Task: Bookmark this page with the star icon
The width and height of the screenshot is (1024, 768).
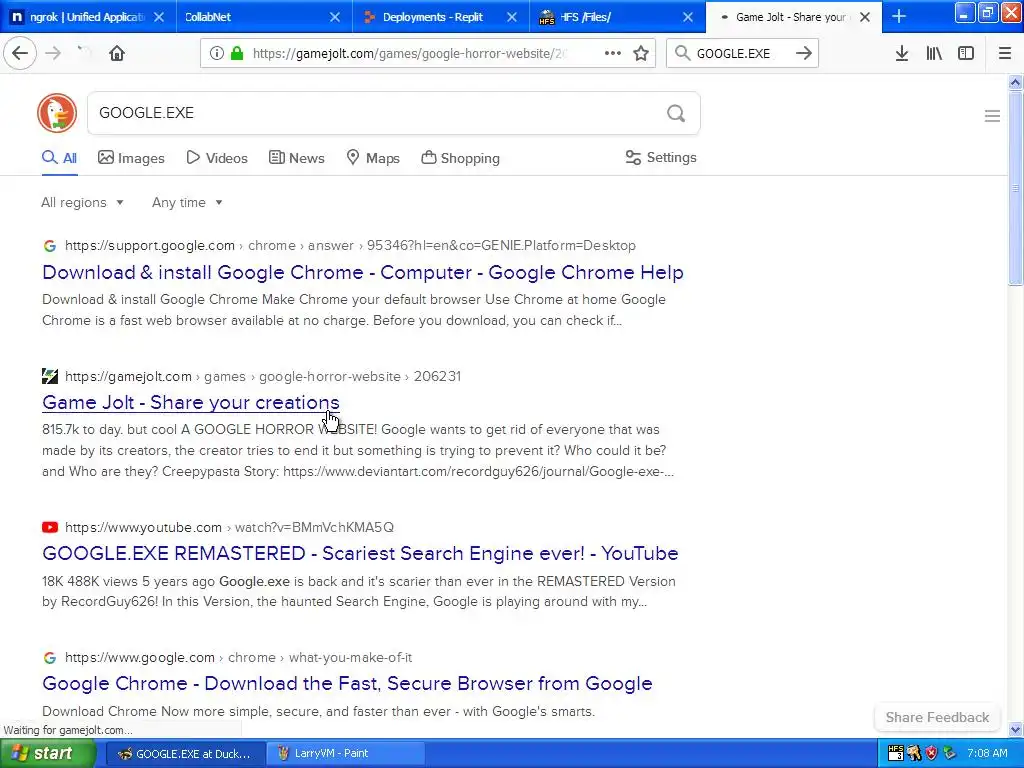Action: (641, 53)
